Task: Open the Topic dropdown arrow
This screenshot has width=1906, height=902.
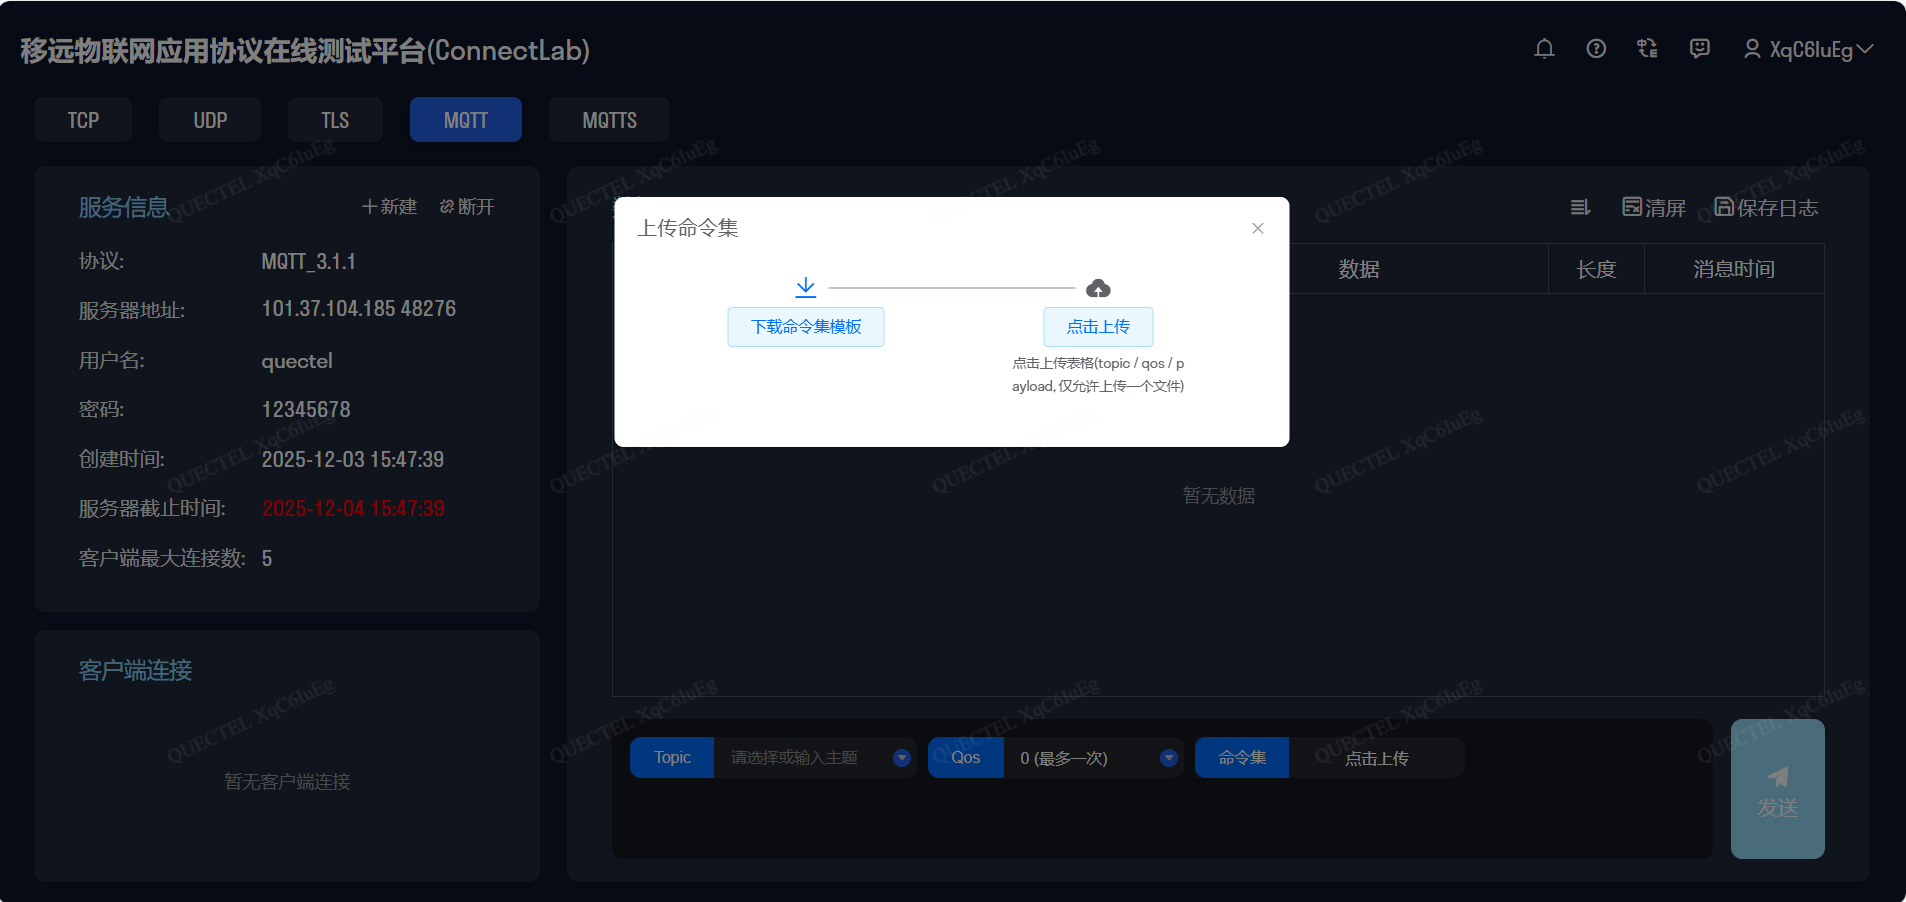Action: click(x=901, y=758)
